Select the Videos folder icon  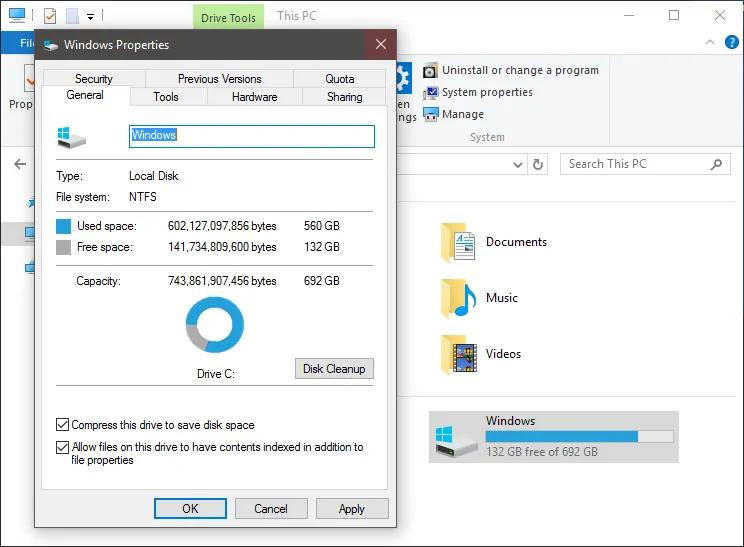458,354
